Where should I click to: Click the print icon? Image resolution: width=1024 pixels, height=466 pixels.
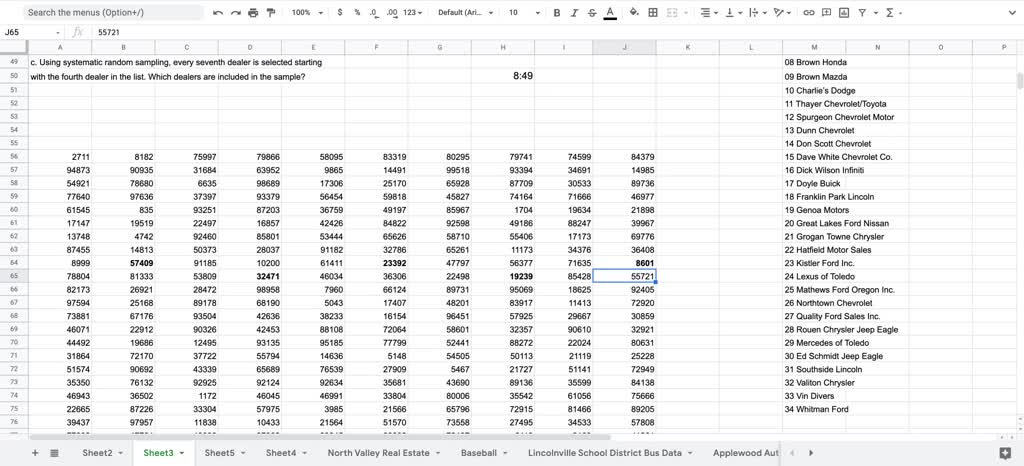click(252, 13)
